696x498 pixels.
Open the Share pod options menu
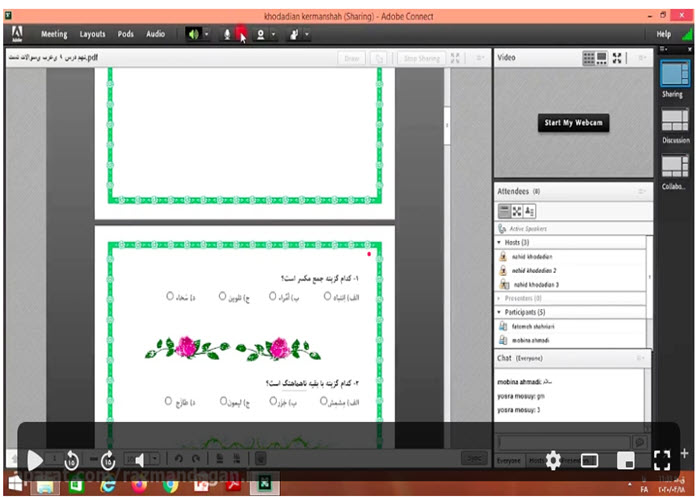point(480,58)
